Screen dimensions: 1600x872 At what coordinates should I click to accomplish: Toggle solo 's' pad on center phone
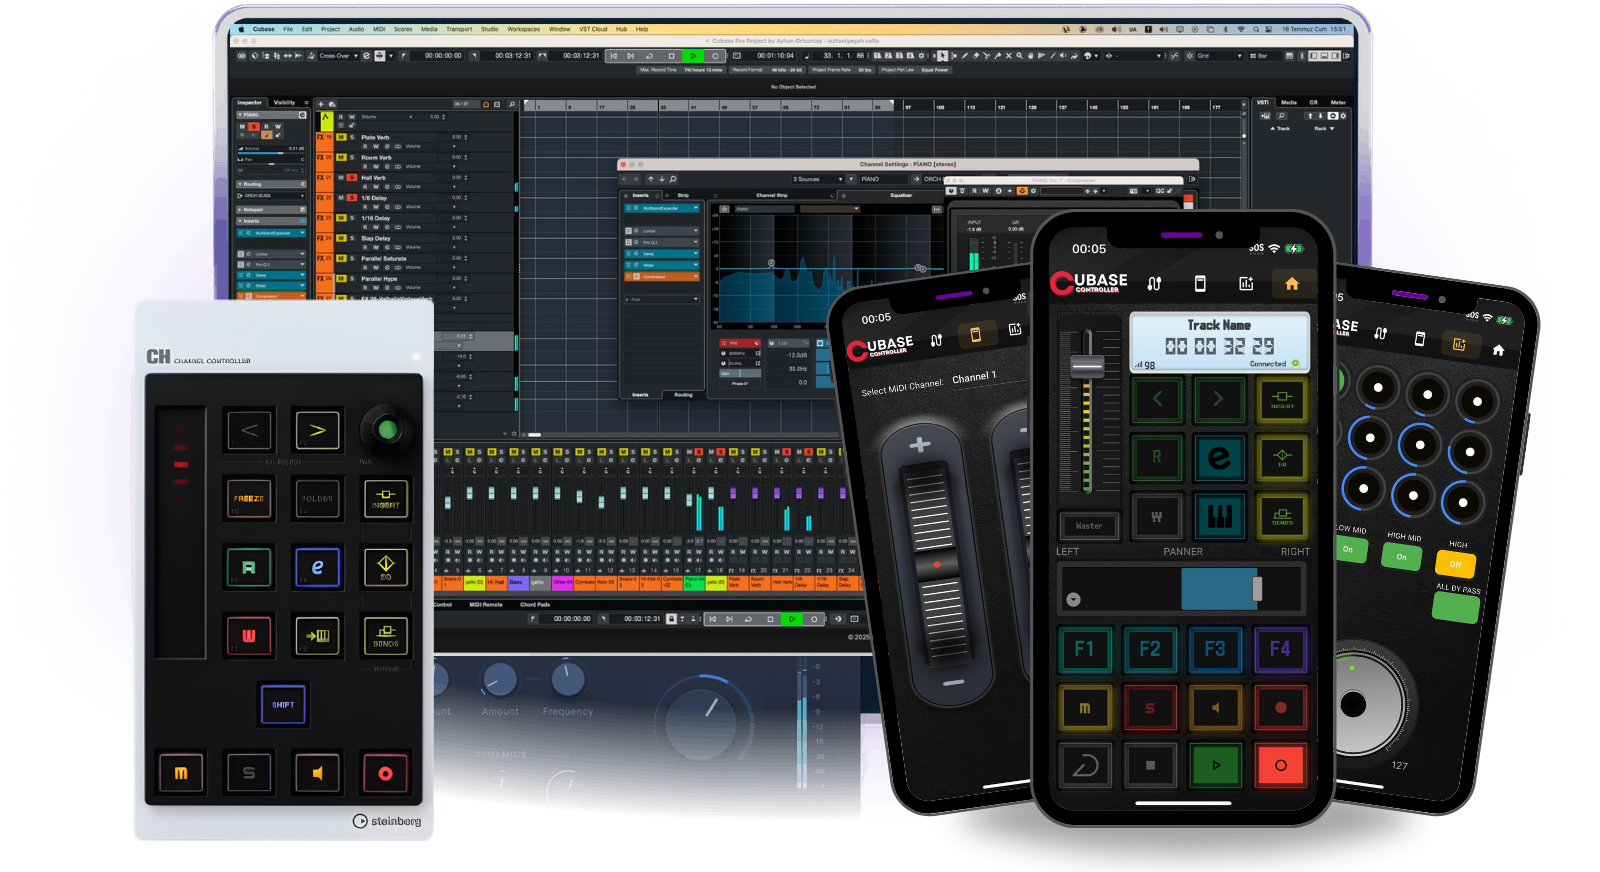click(x=1150, y=707)
